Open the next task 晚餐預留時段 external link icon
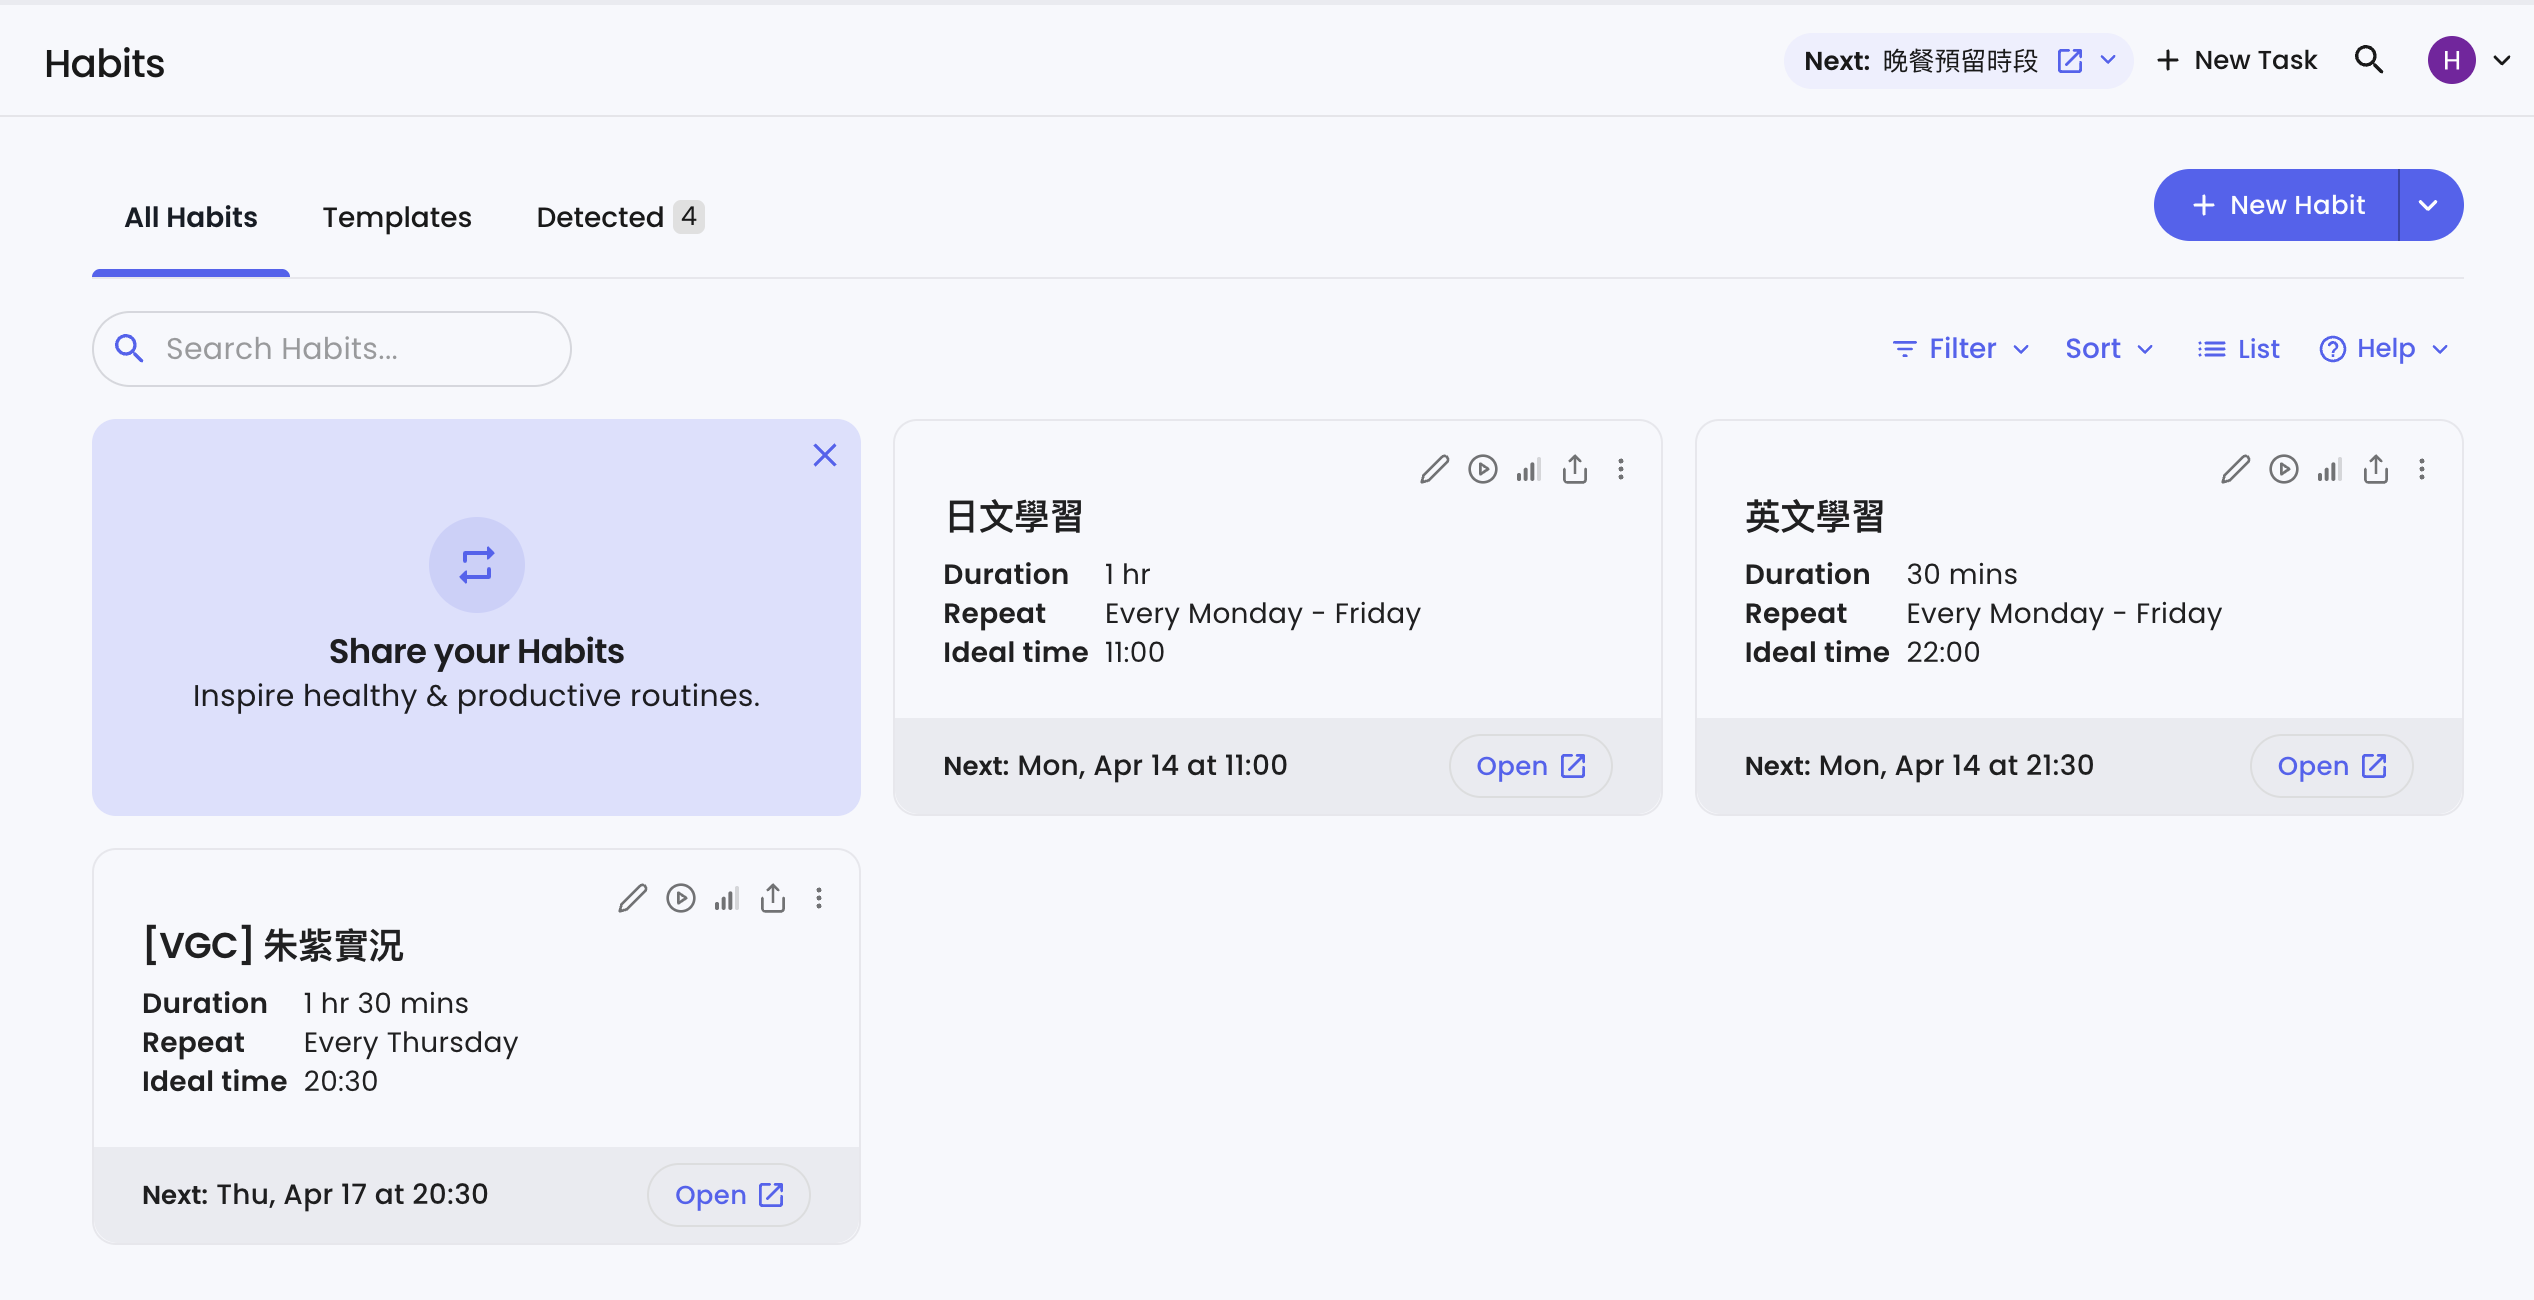This screenshot has height=1300, width=2534. click(2070, 61)
